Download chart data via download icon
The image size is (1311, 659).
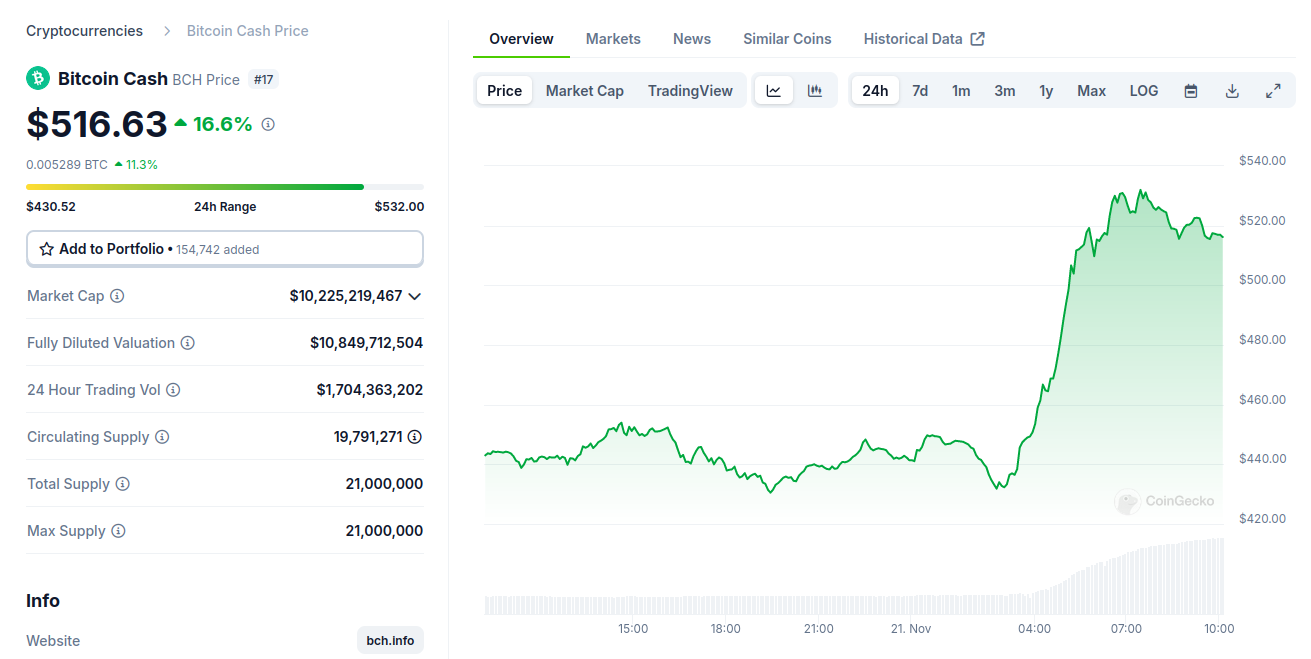[x=1232, y=91]
